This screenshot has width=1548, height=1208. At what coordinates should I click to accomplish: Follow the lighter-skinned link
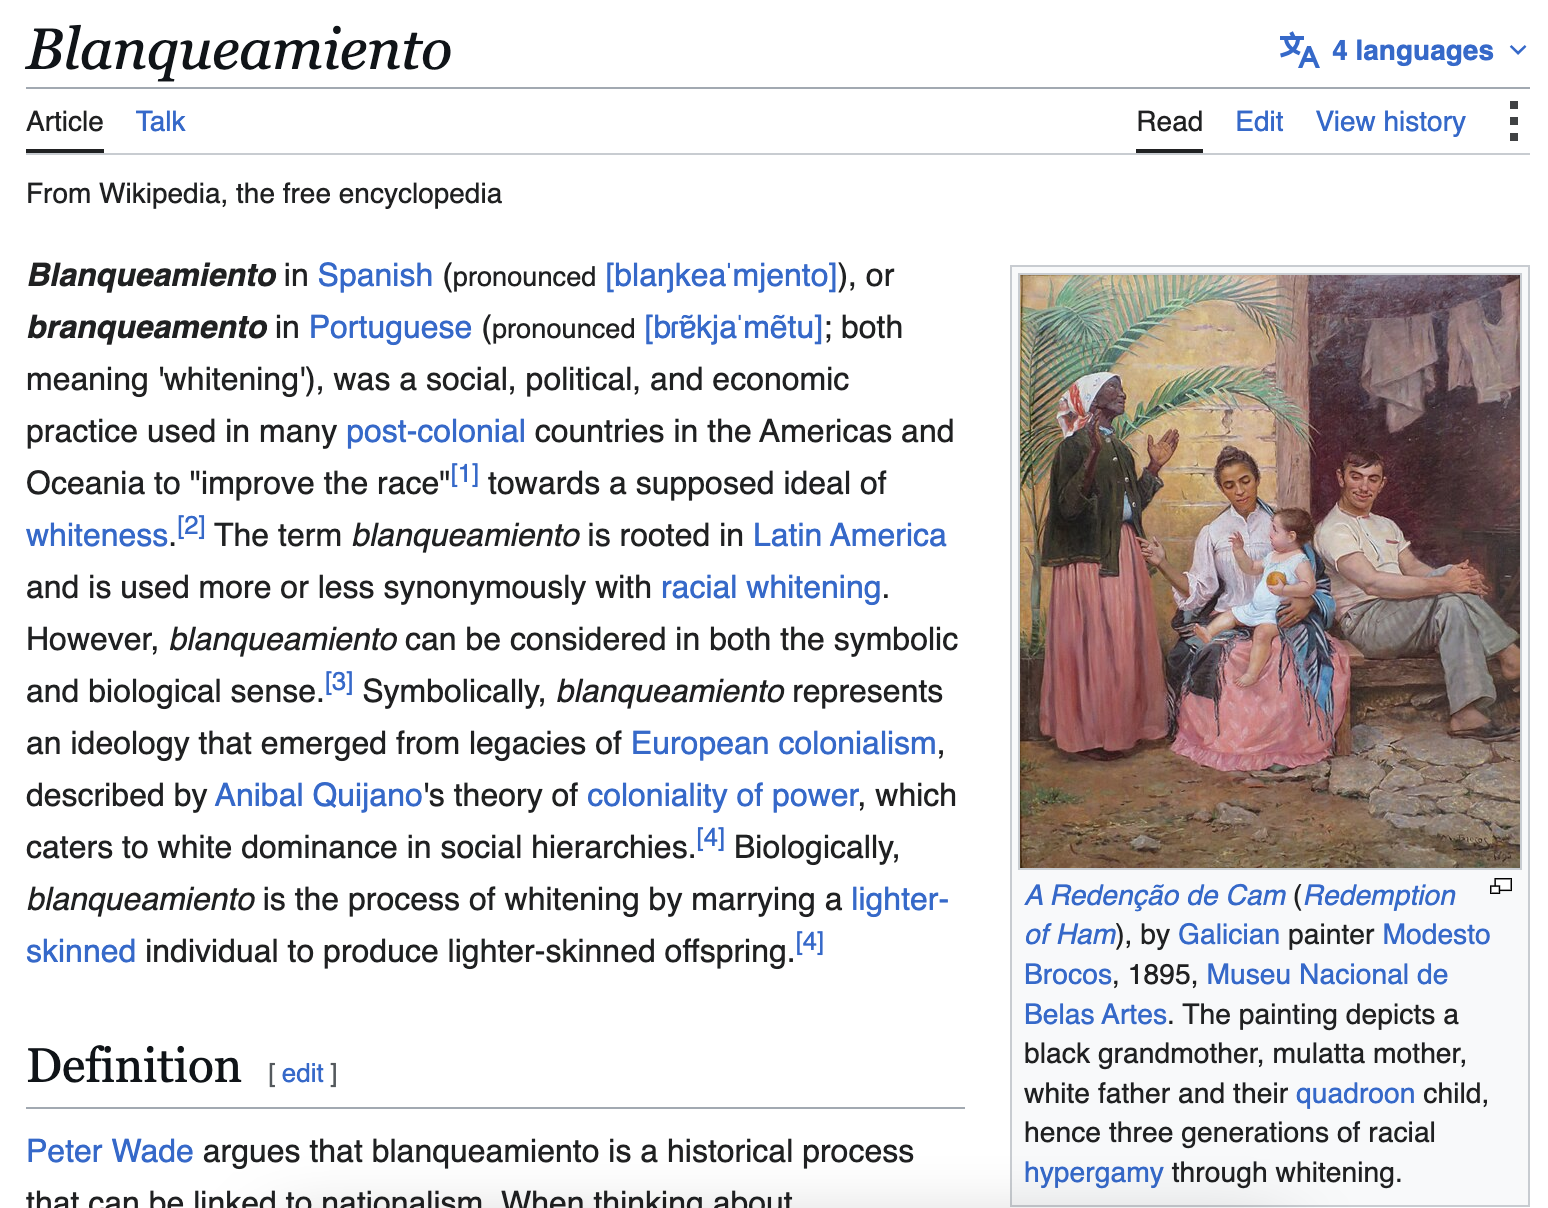pyautogui.click(x=899, y=899)
